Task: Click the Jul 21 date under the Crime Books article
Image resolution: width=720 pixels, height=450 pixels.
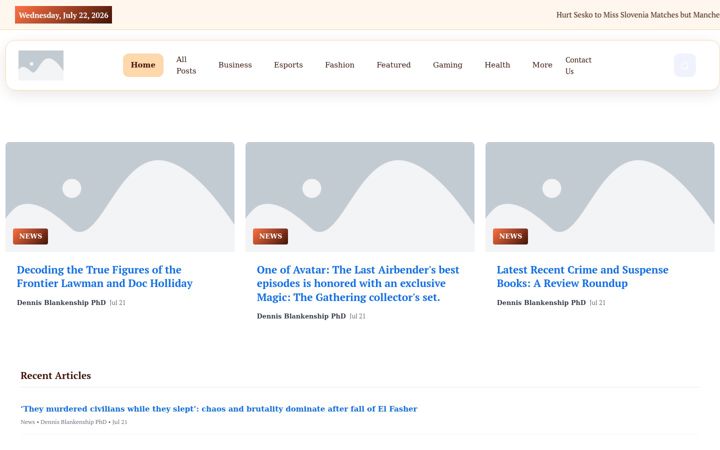Action: tap(597, 303)
